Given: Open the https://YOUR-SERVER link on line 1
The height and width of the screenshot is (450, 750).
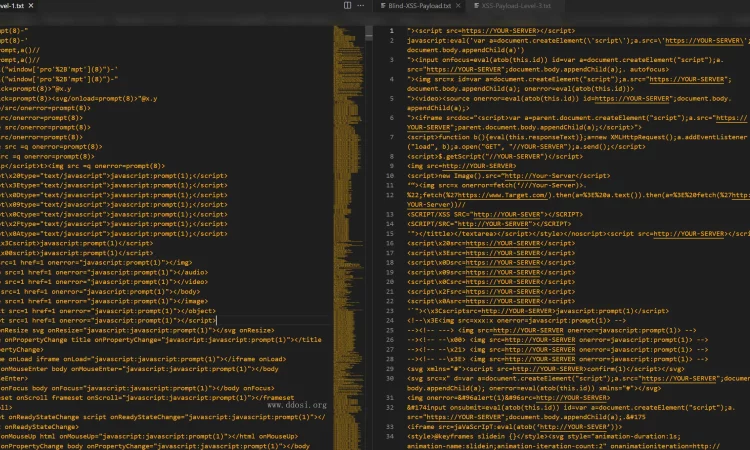Looking at the screenshot, I should [499, 31].
